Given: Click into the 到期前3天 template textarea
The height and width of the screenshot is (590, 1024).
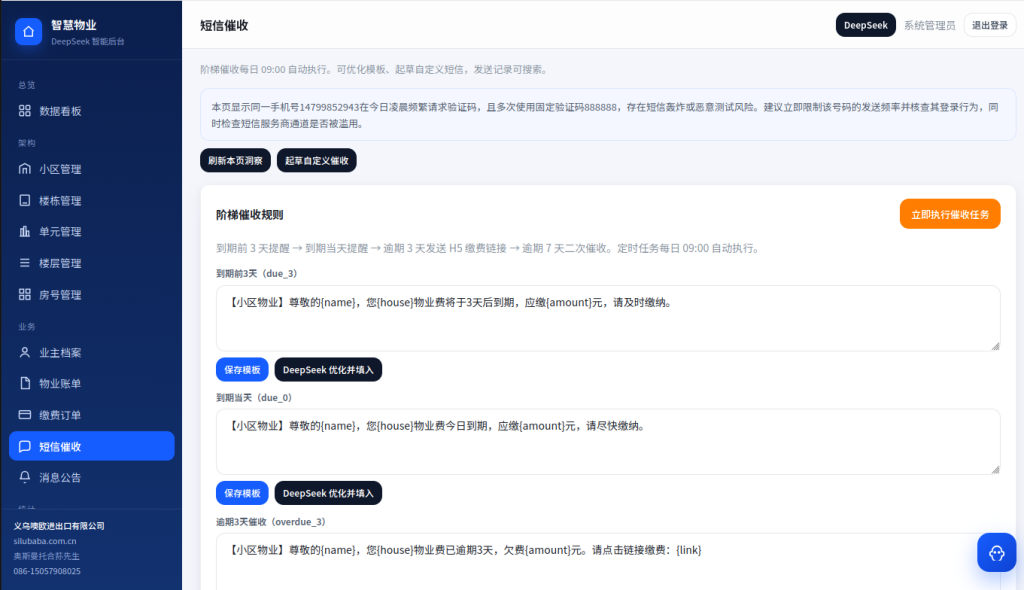Looking at the screenshot, I should [608, 318].
